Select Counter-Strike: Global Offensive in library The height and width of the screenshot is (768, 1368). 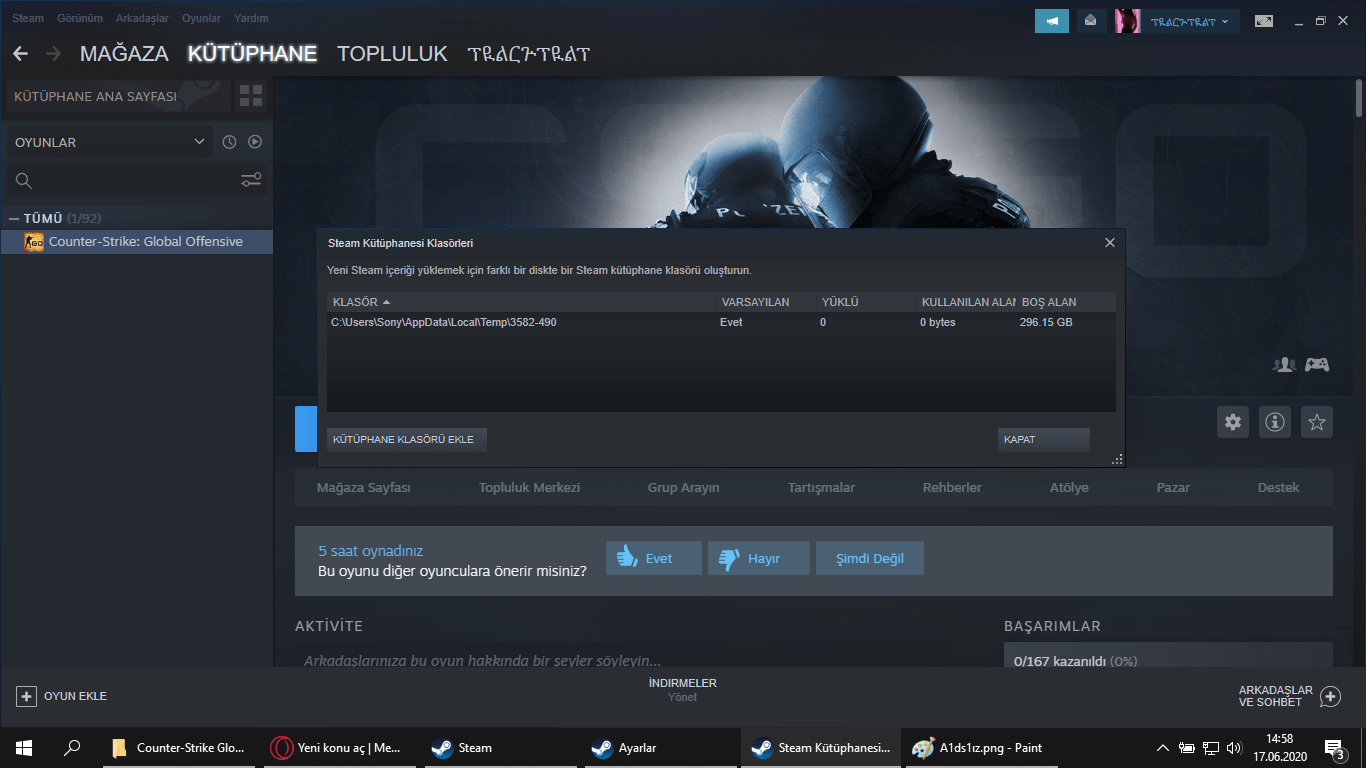pyautogui.click(x=137, y=242)
